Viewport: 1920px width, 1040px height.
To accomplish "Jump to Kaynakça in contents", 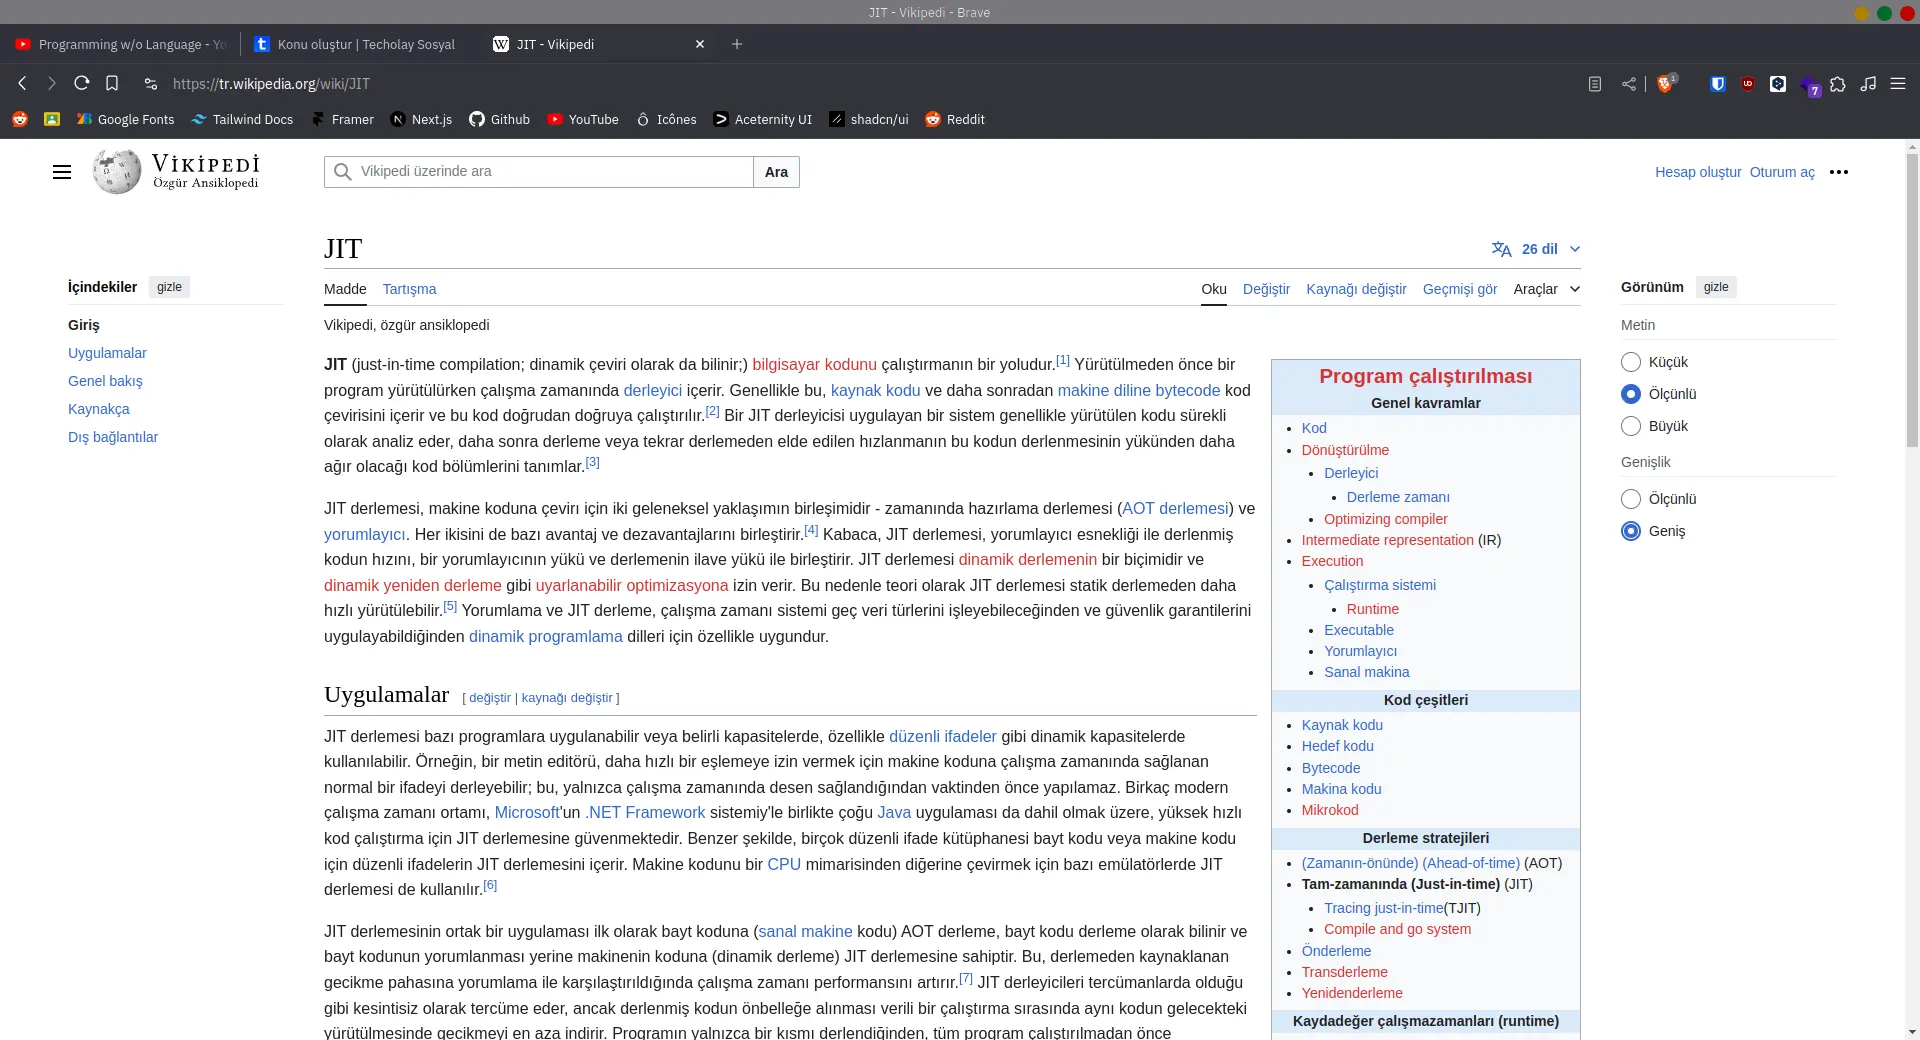I will (x=98, y=409).
